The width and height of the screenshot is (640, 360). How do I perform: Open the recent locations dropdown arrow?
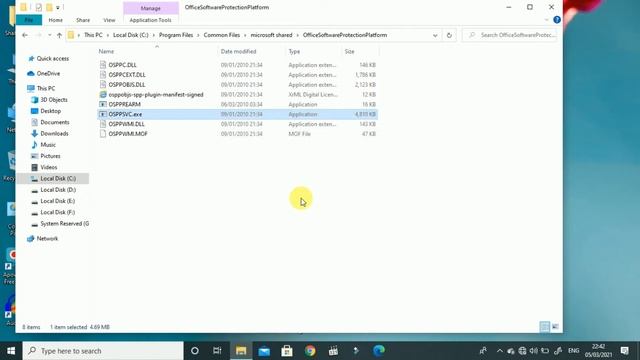click(49, 35)
